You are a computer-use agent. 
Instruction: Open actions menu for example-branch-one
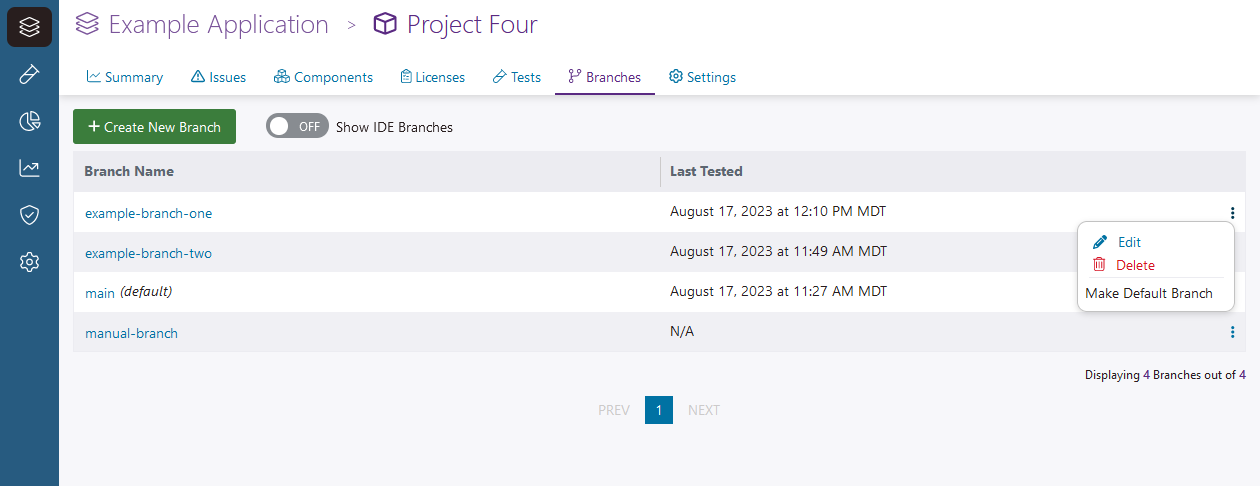point(1232,212)
